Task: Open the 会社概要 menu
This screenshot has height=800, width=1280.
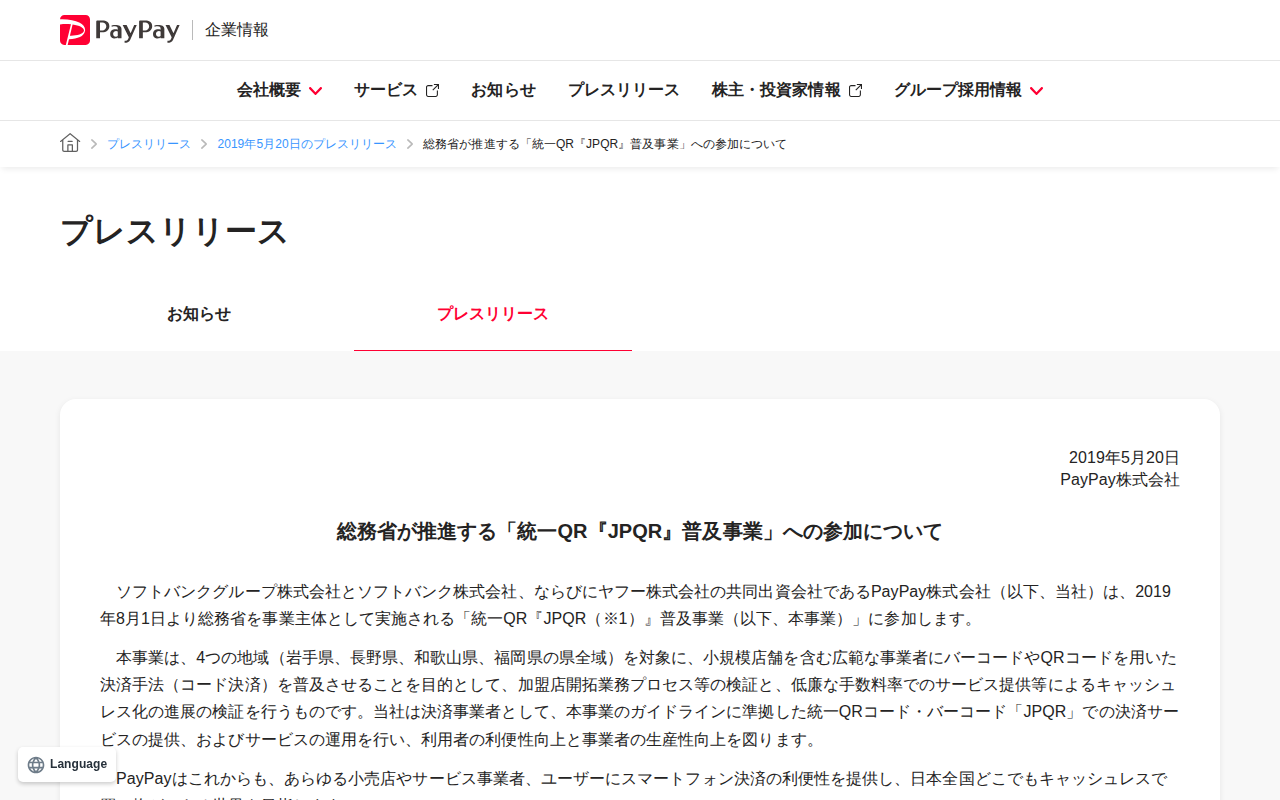Action: [x=279, y=90]
